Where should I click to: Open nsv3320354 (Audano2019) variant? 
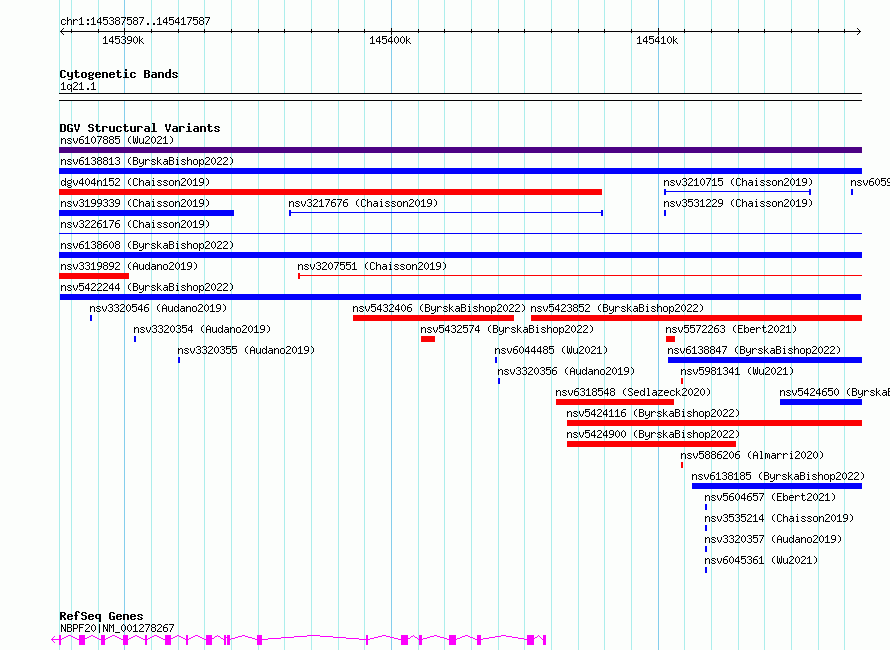point(203,329)
